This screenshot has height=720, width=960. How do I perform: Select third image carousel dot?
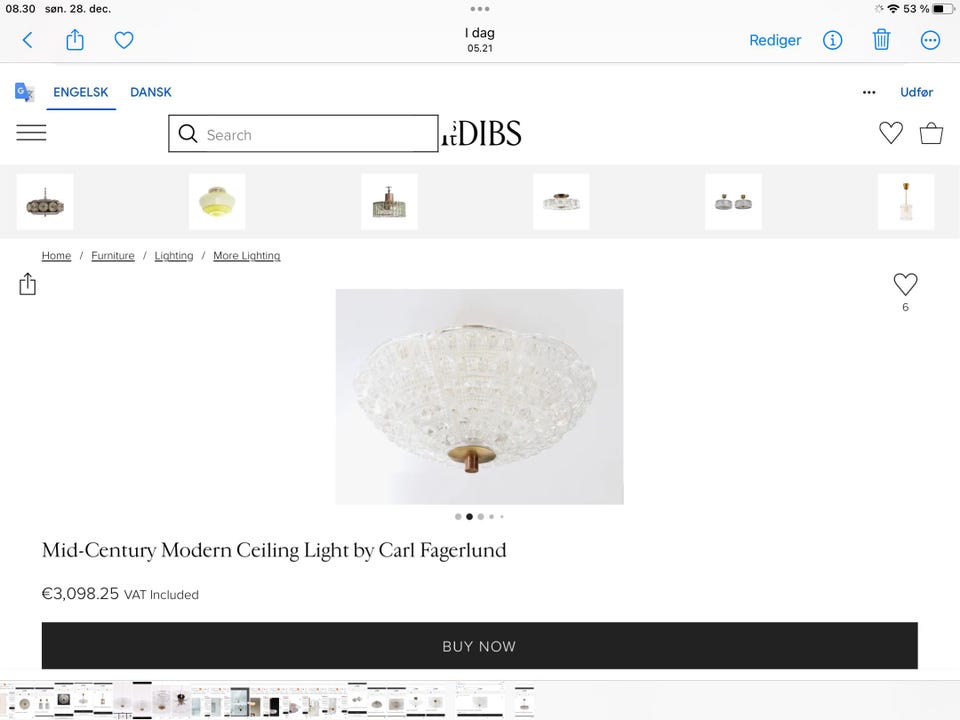481,517
